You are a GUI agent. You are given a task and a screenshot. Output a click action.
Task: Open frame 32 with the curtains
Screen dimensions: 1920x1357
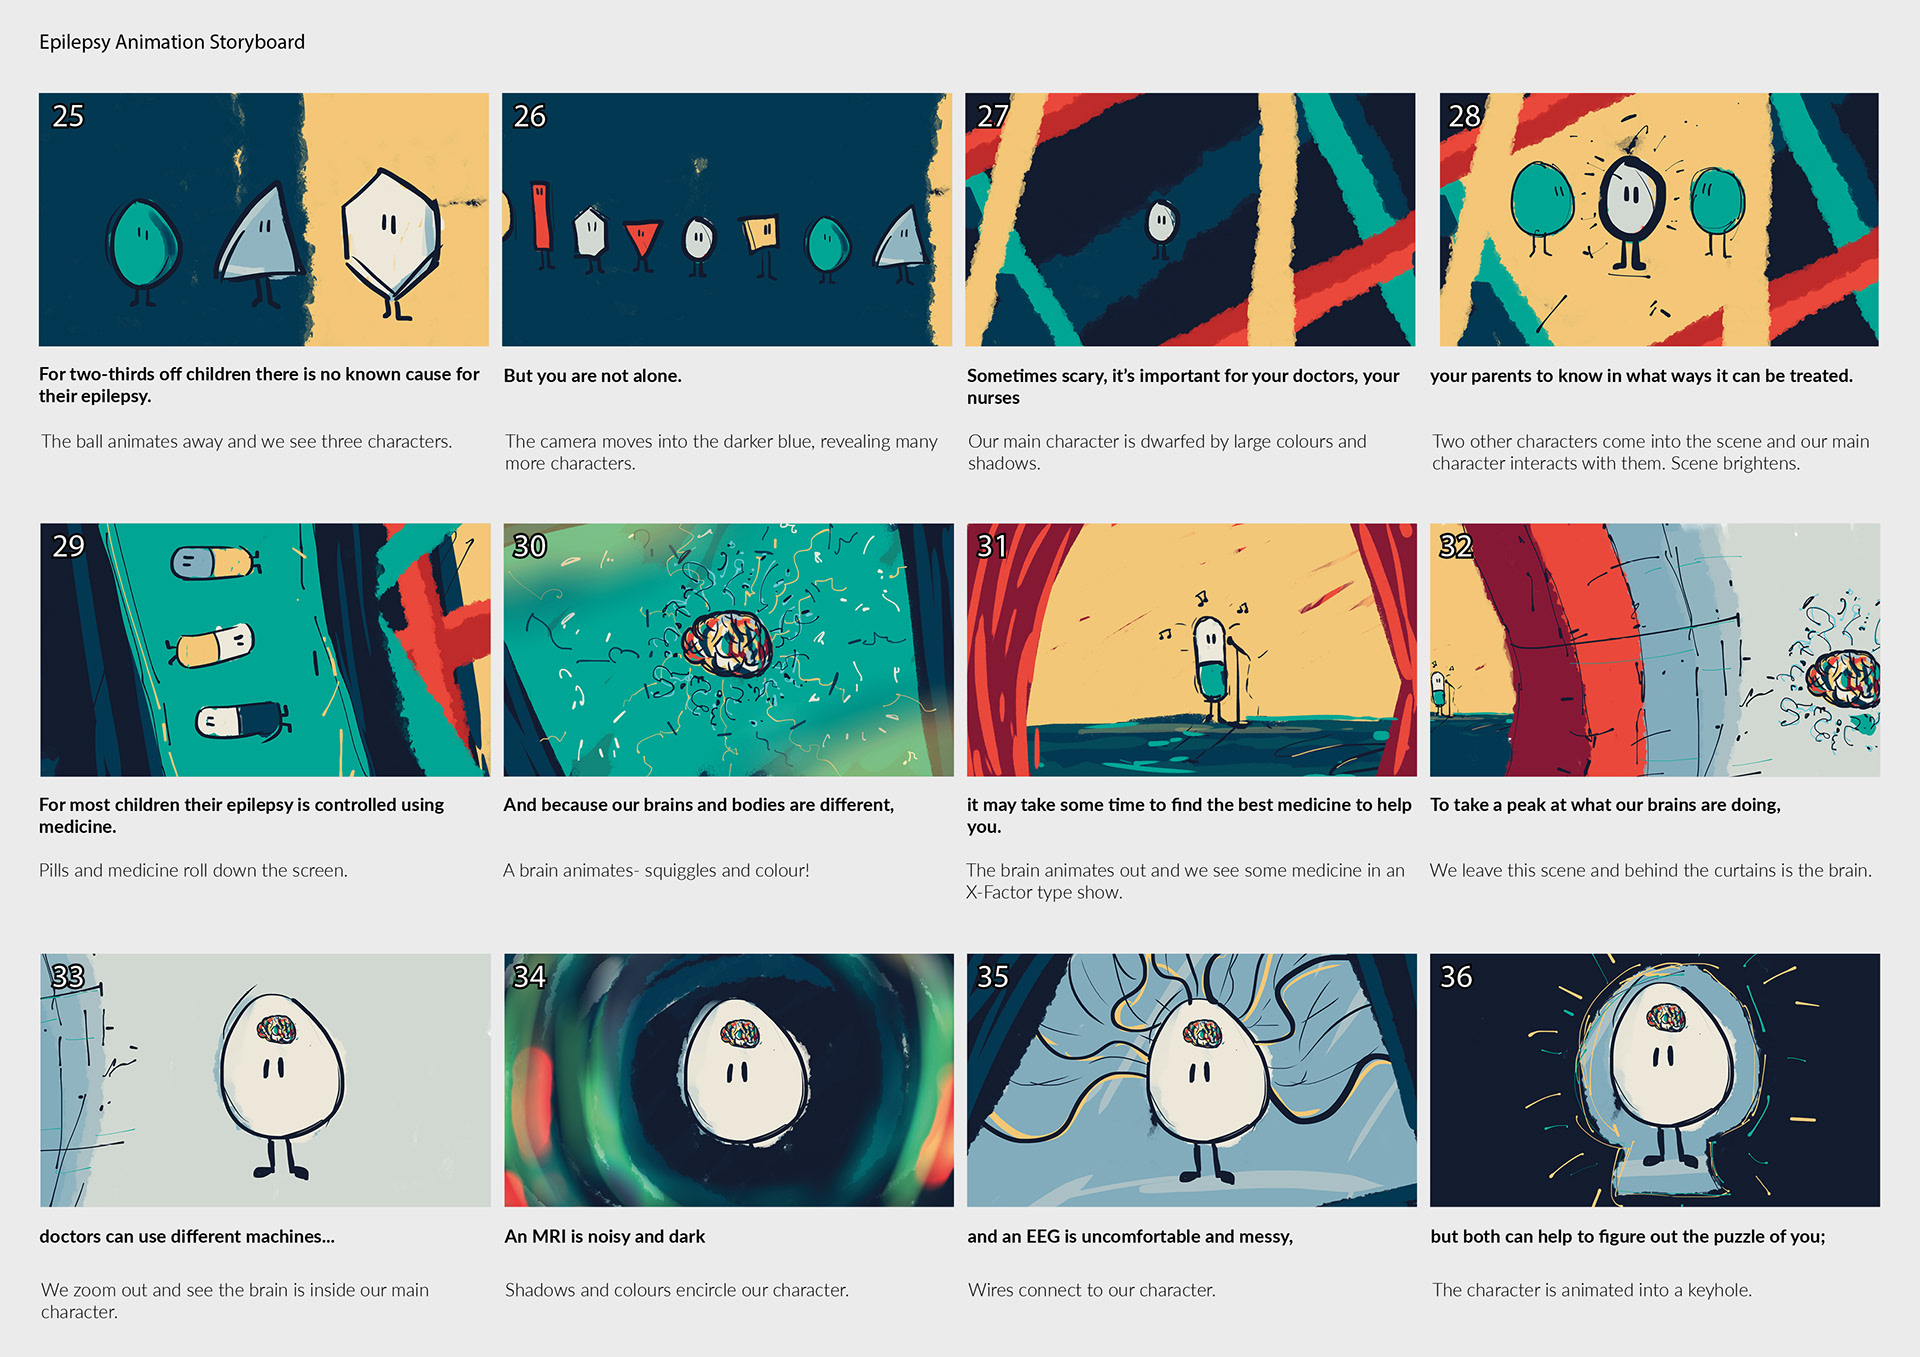point(1655,650)
